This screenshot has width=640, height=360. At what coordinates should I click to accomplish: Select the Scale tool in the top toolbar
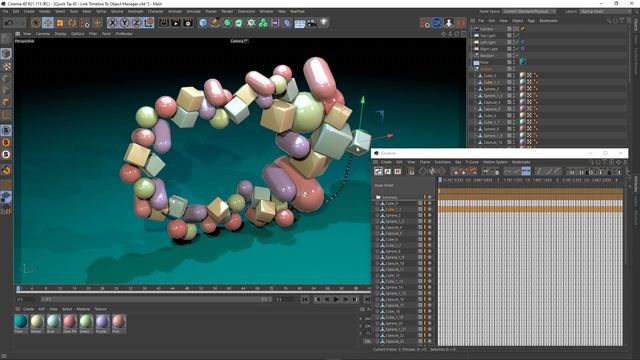(x=60, y=23)
